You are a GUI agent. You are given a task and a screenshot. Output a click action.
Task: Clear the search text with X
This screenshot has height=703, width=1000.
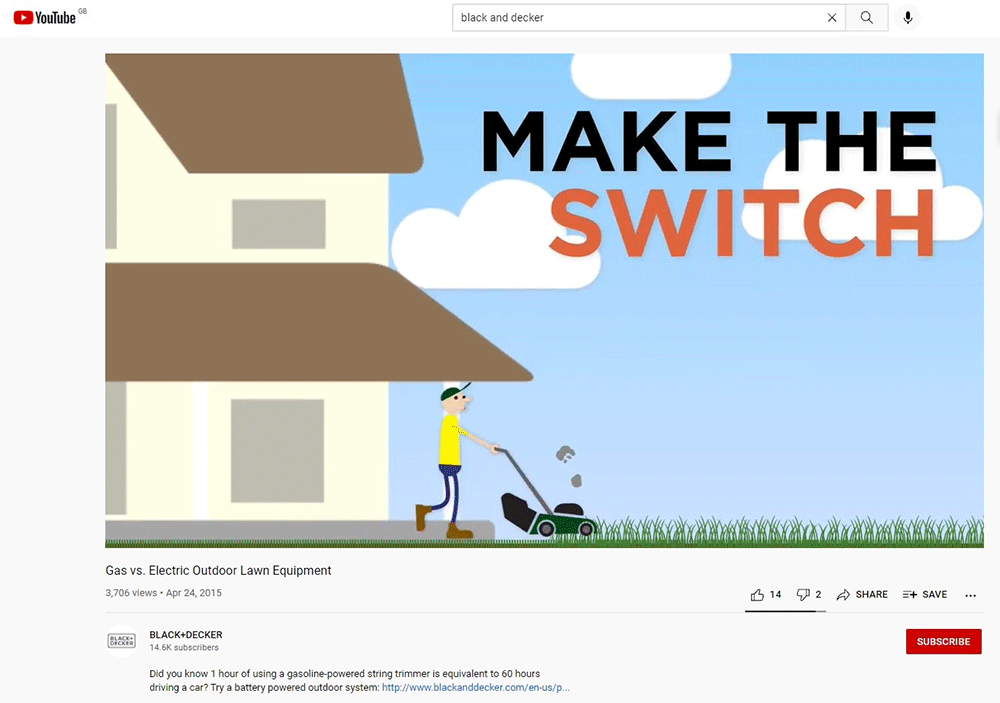(832, 18)
